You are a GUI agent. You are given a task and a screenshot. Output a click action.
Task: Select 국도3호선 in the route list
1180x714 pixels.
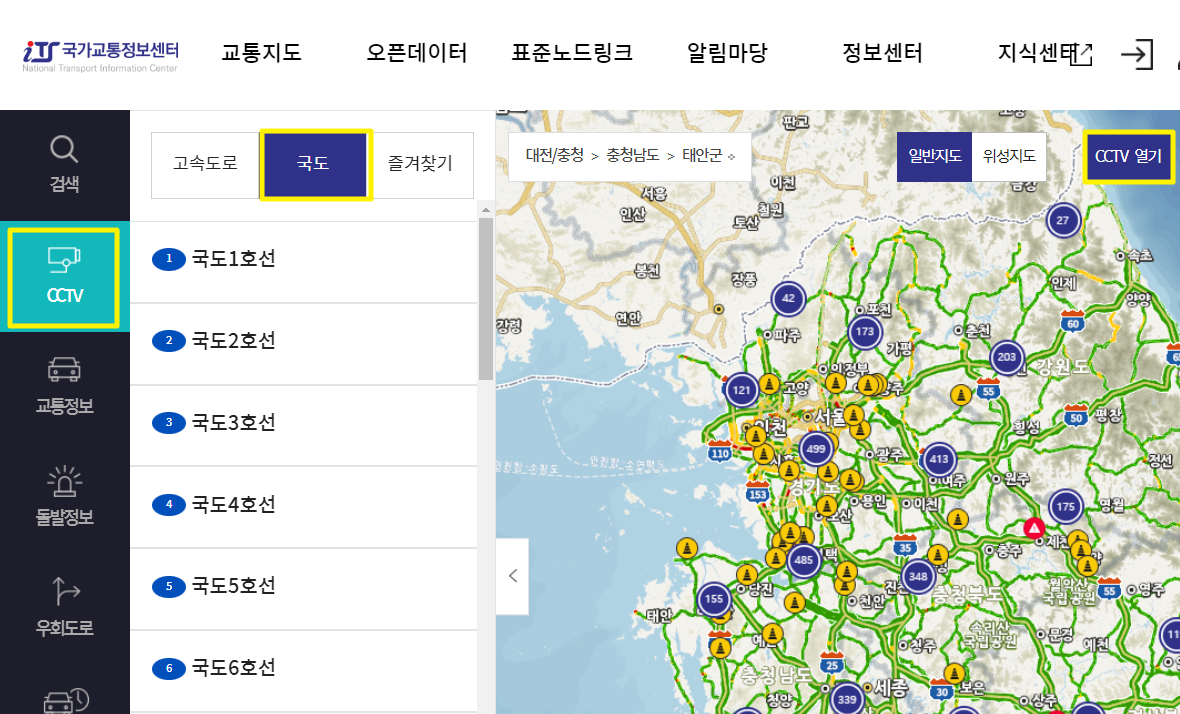(304, 426)
